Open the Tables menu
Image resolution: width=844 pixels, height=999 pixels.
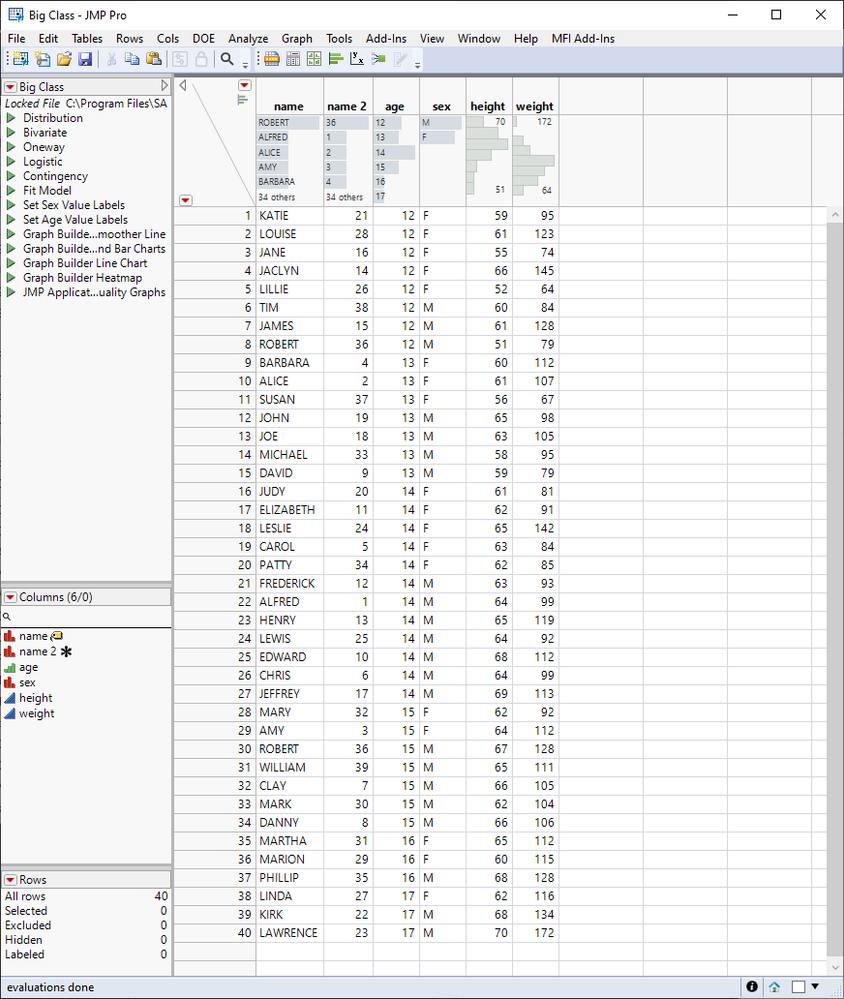(87, 38)
